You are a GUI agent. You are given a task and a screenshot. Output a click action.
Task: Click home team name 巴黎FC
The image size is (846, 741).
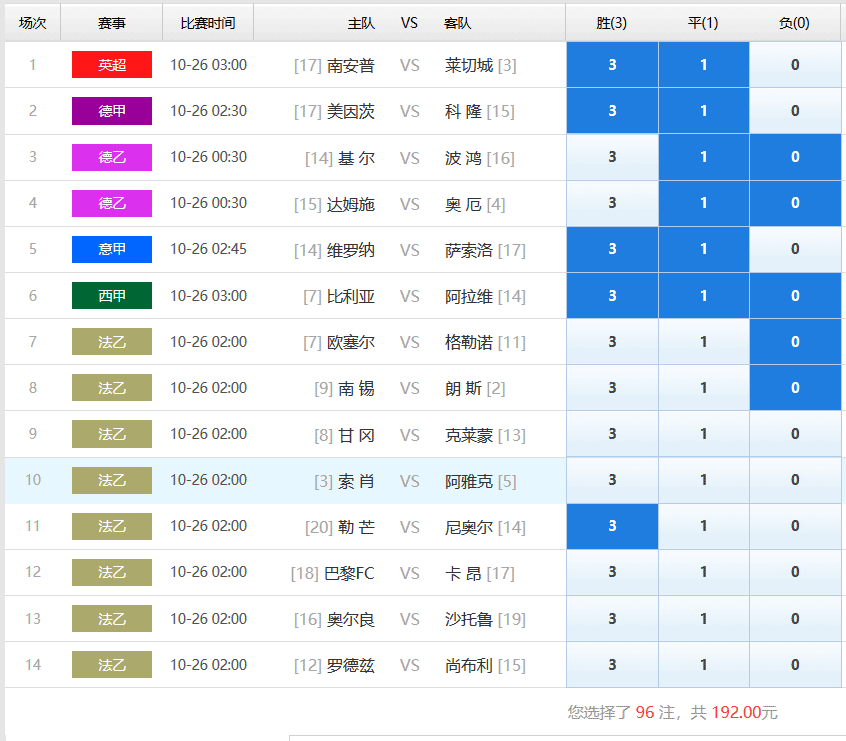click(350, 573)
